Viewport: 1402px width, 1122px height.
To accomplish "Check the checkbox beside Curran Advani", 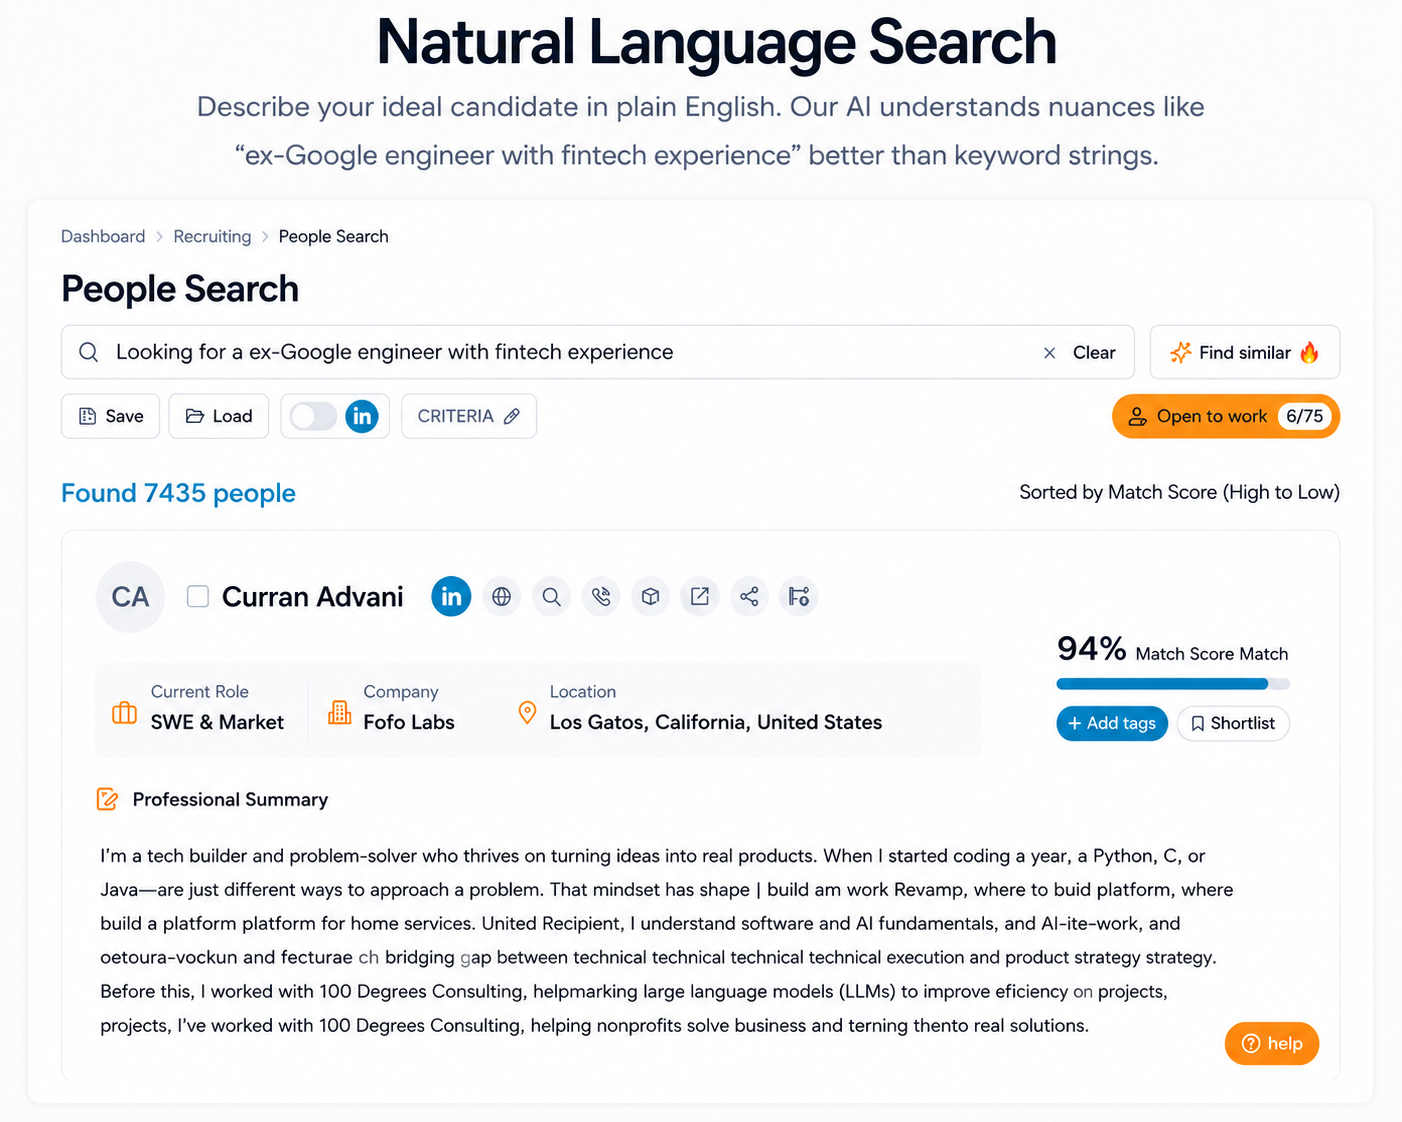I will 198,597.
